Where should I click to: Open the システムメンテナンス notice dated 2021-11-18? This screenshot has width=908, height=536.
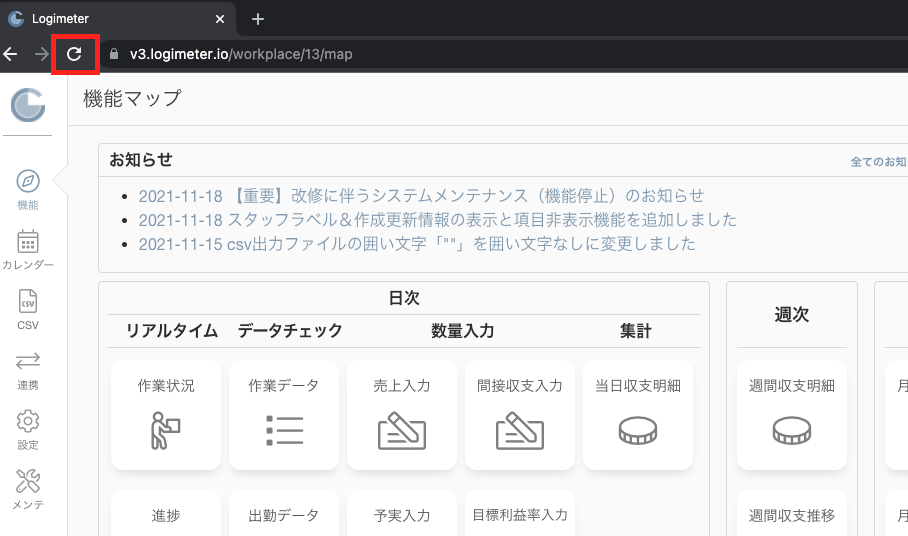point(421,196)
